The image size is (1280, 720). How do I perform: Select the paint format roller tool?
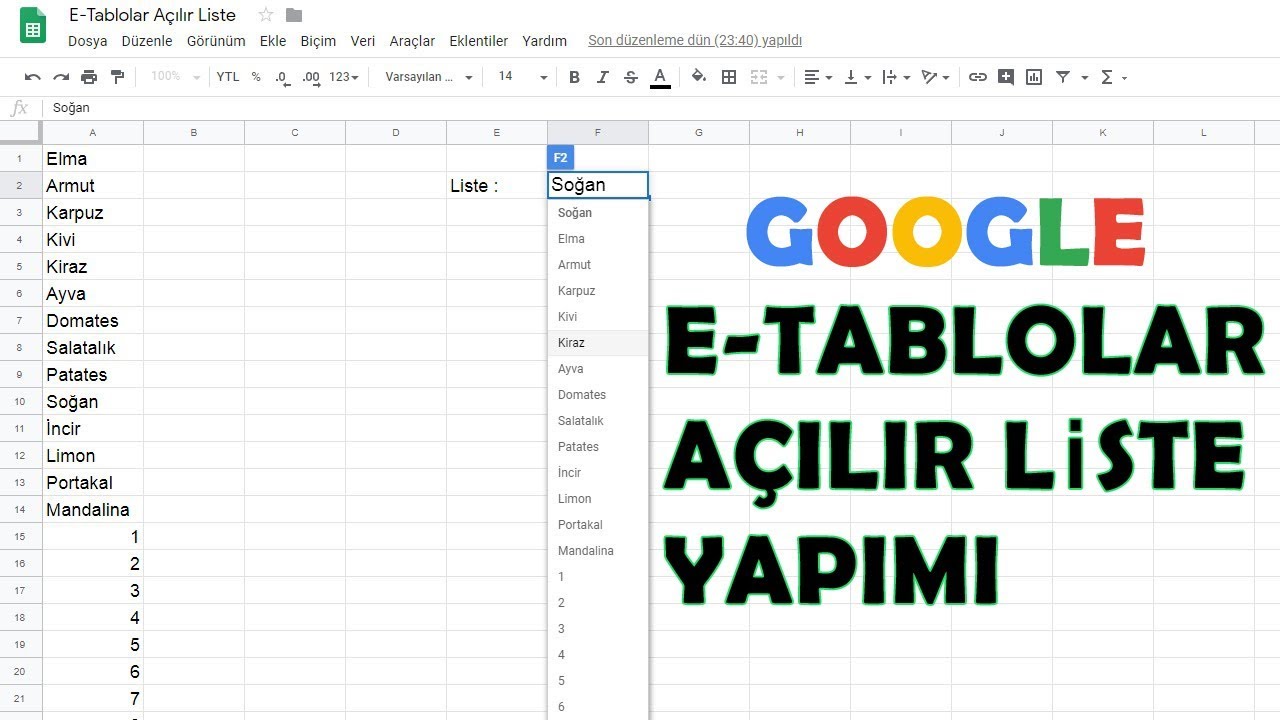(x=117, y=77)
